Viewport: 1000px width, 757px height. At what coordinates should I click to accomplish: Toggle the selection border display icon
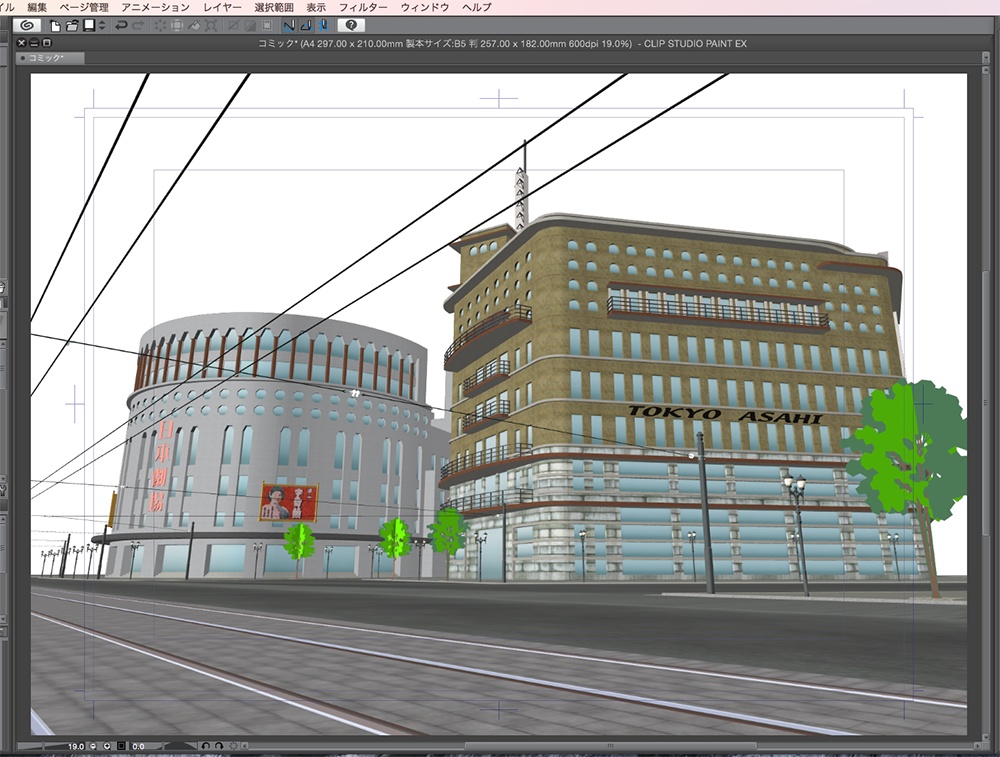[x=267, y=26]
